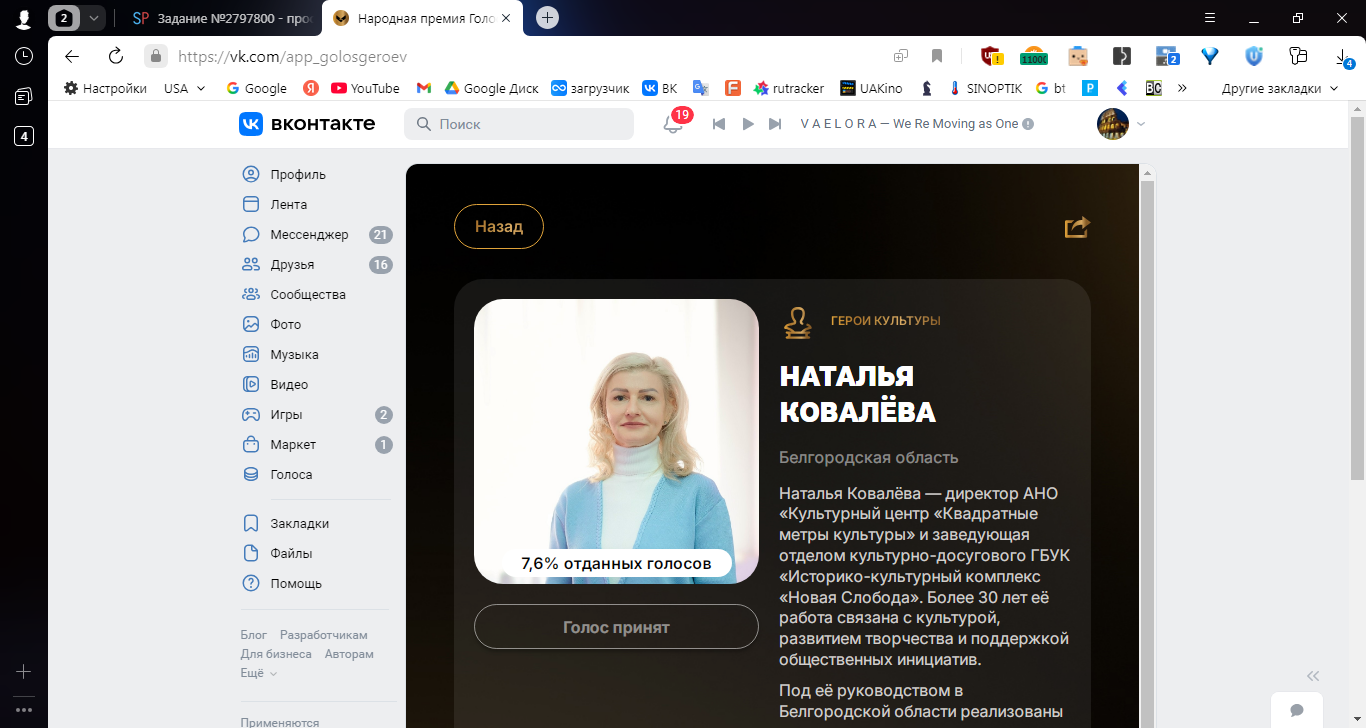Open Сообщества in the VK sidebar
The height and width of the screenshot is (728, 1366).
coord(308,295)
